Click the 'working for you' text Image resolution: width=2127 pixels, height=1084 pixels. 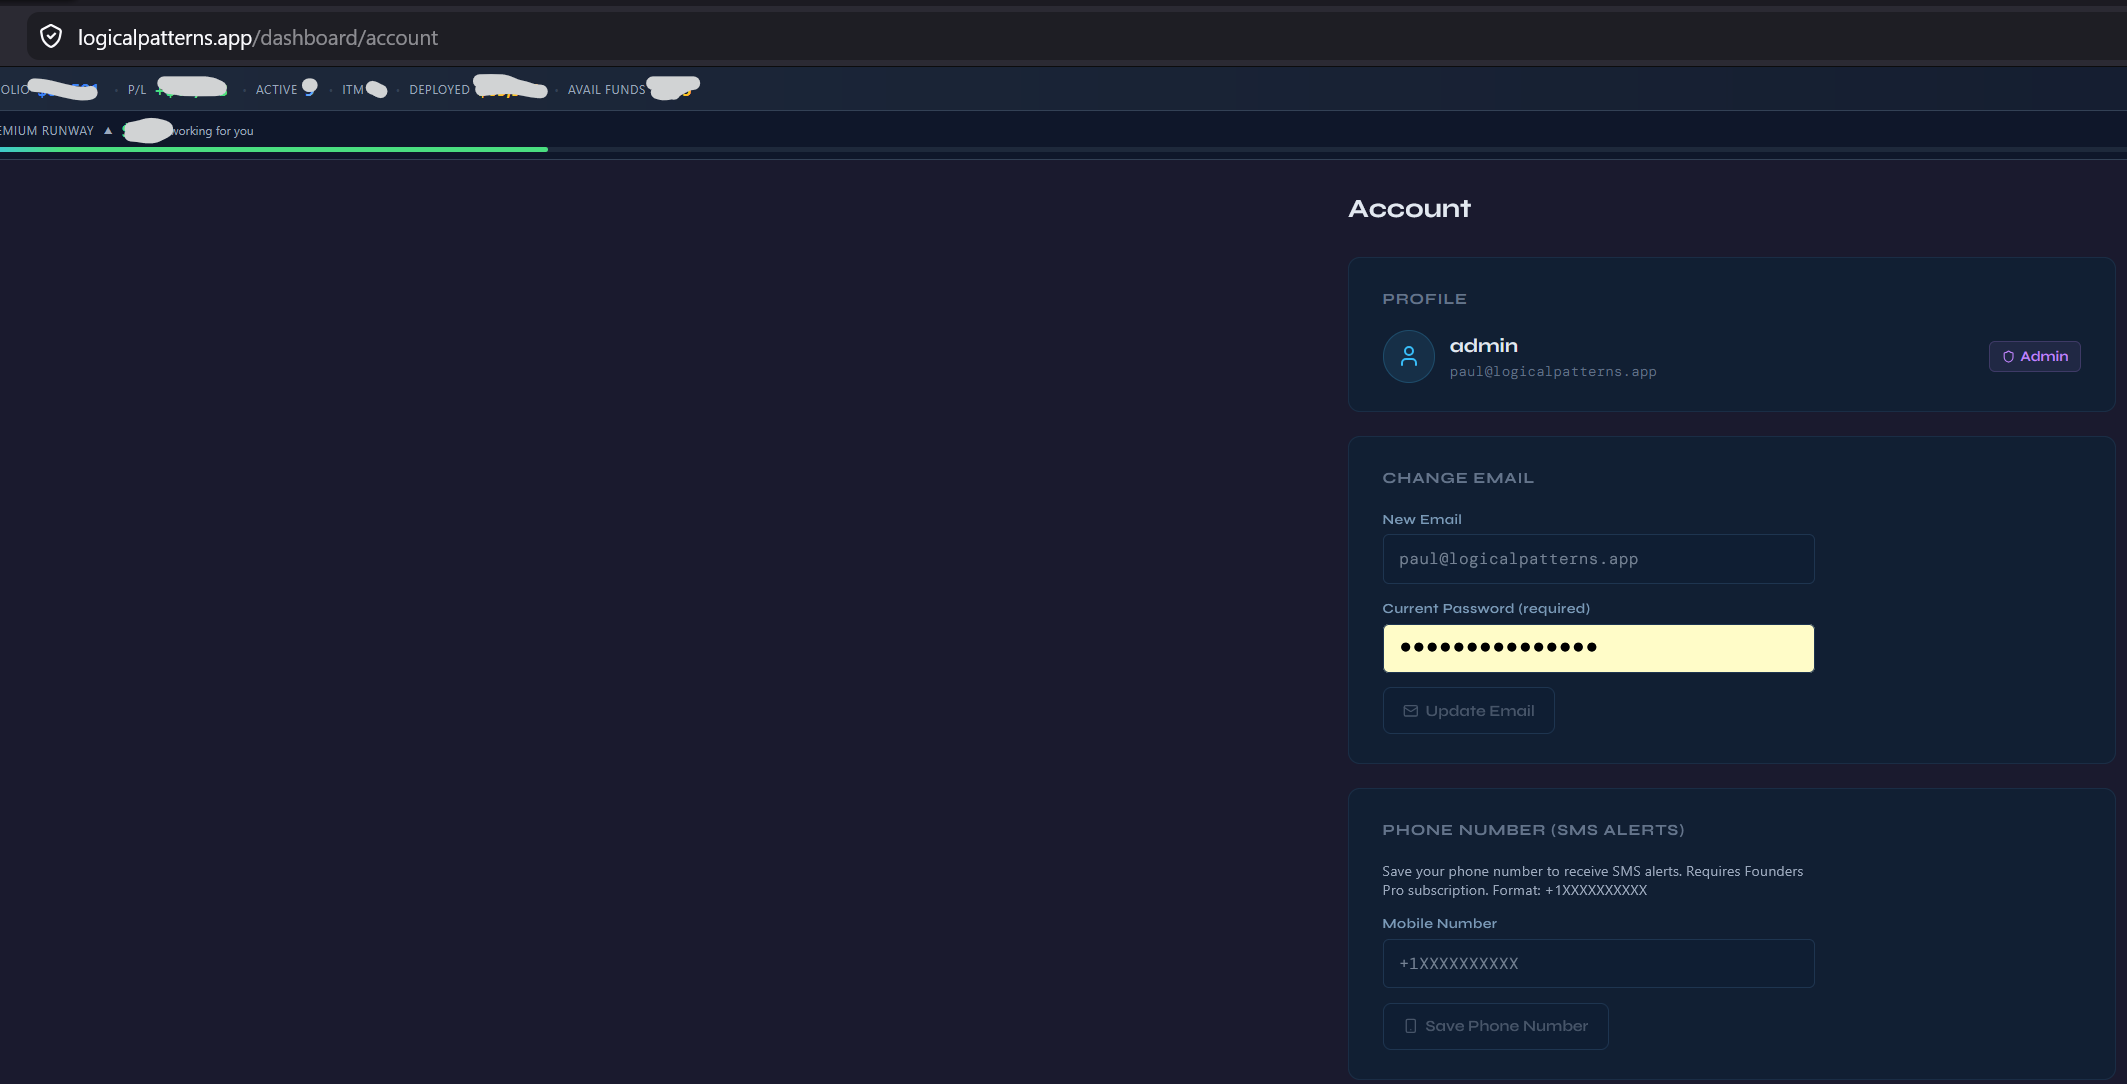point(212,131)
